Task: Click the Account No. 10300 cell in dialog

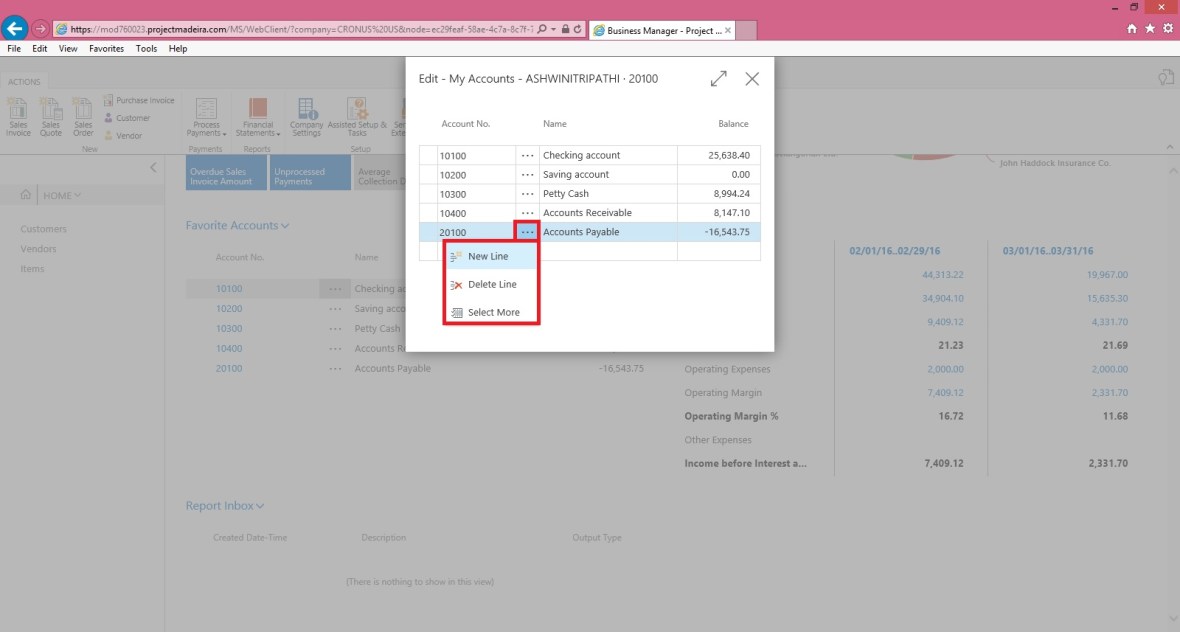Action: [x=476, y=194]
